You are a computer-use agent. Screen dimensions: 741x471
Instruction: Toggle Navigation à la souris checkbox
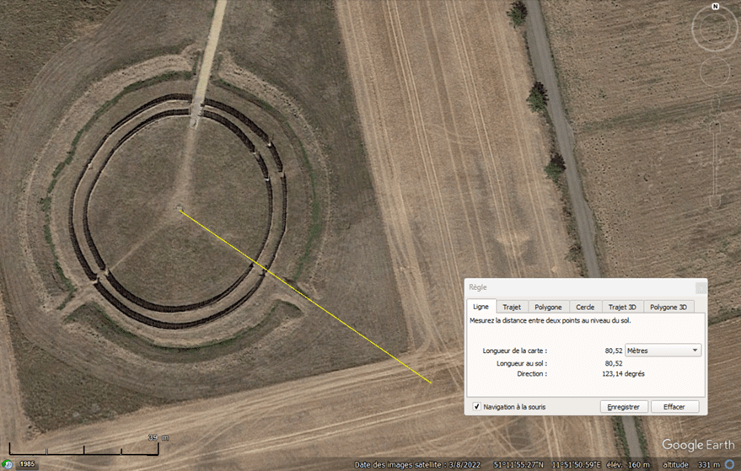477,407
